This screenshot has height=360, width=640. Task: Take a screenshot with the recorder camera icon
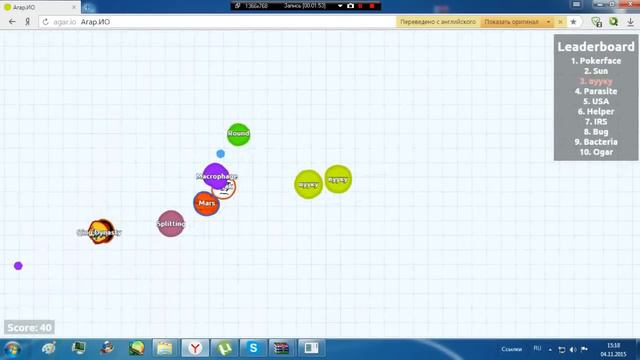[x=350, y=6]
